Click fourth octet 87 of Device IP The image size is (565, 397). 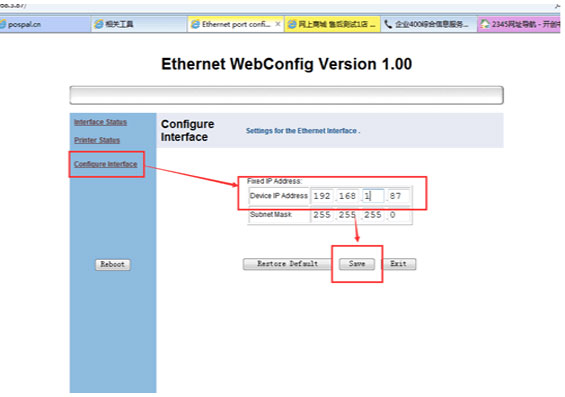point(398,196)
